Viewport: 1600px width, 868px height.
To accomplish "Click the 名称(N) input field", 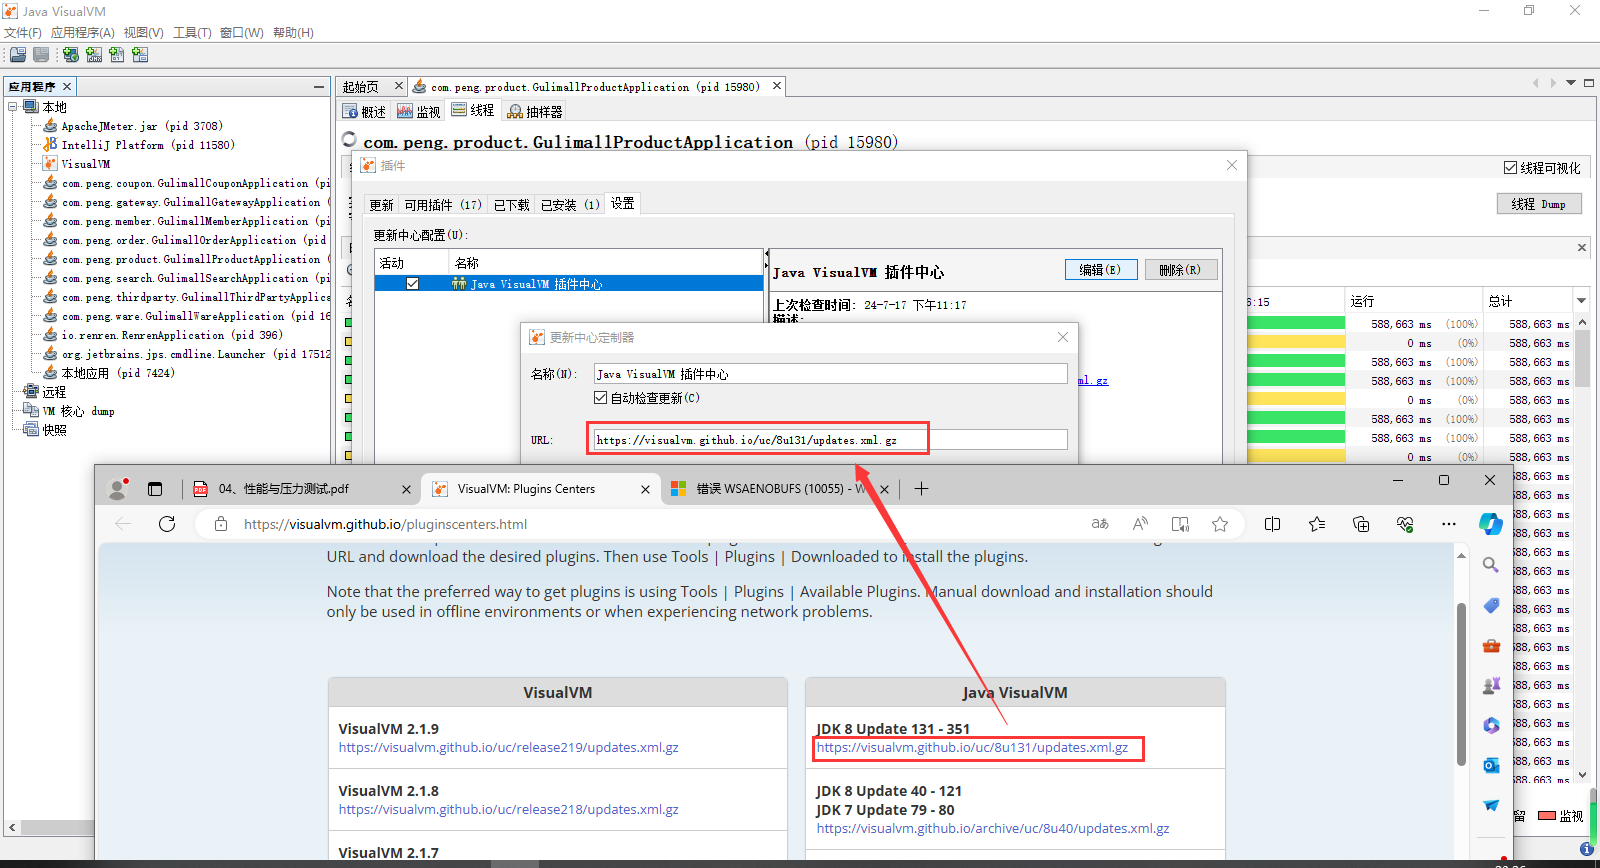I will 830,374.
